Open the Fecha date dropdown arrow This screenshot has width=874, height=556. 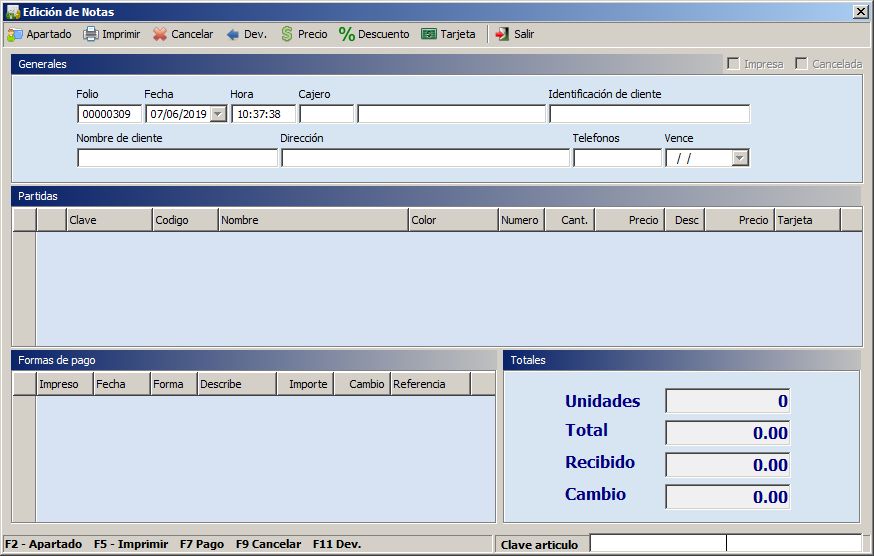pyautogui.click(x=218, y=114)
